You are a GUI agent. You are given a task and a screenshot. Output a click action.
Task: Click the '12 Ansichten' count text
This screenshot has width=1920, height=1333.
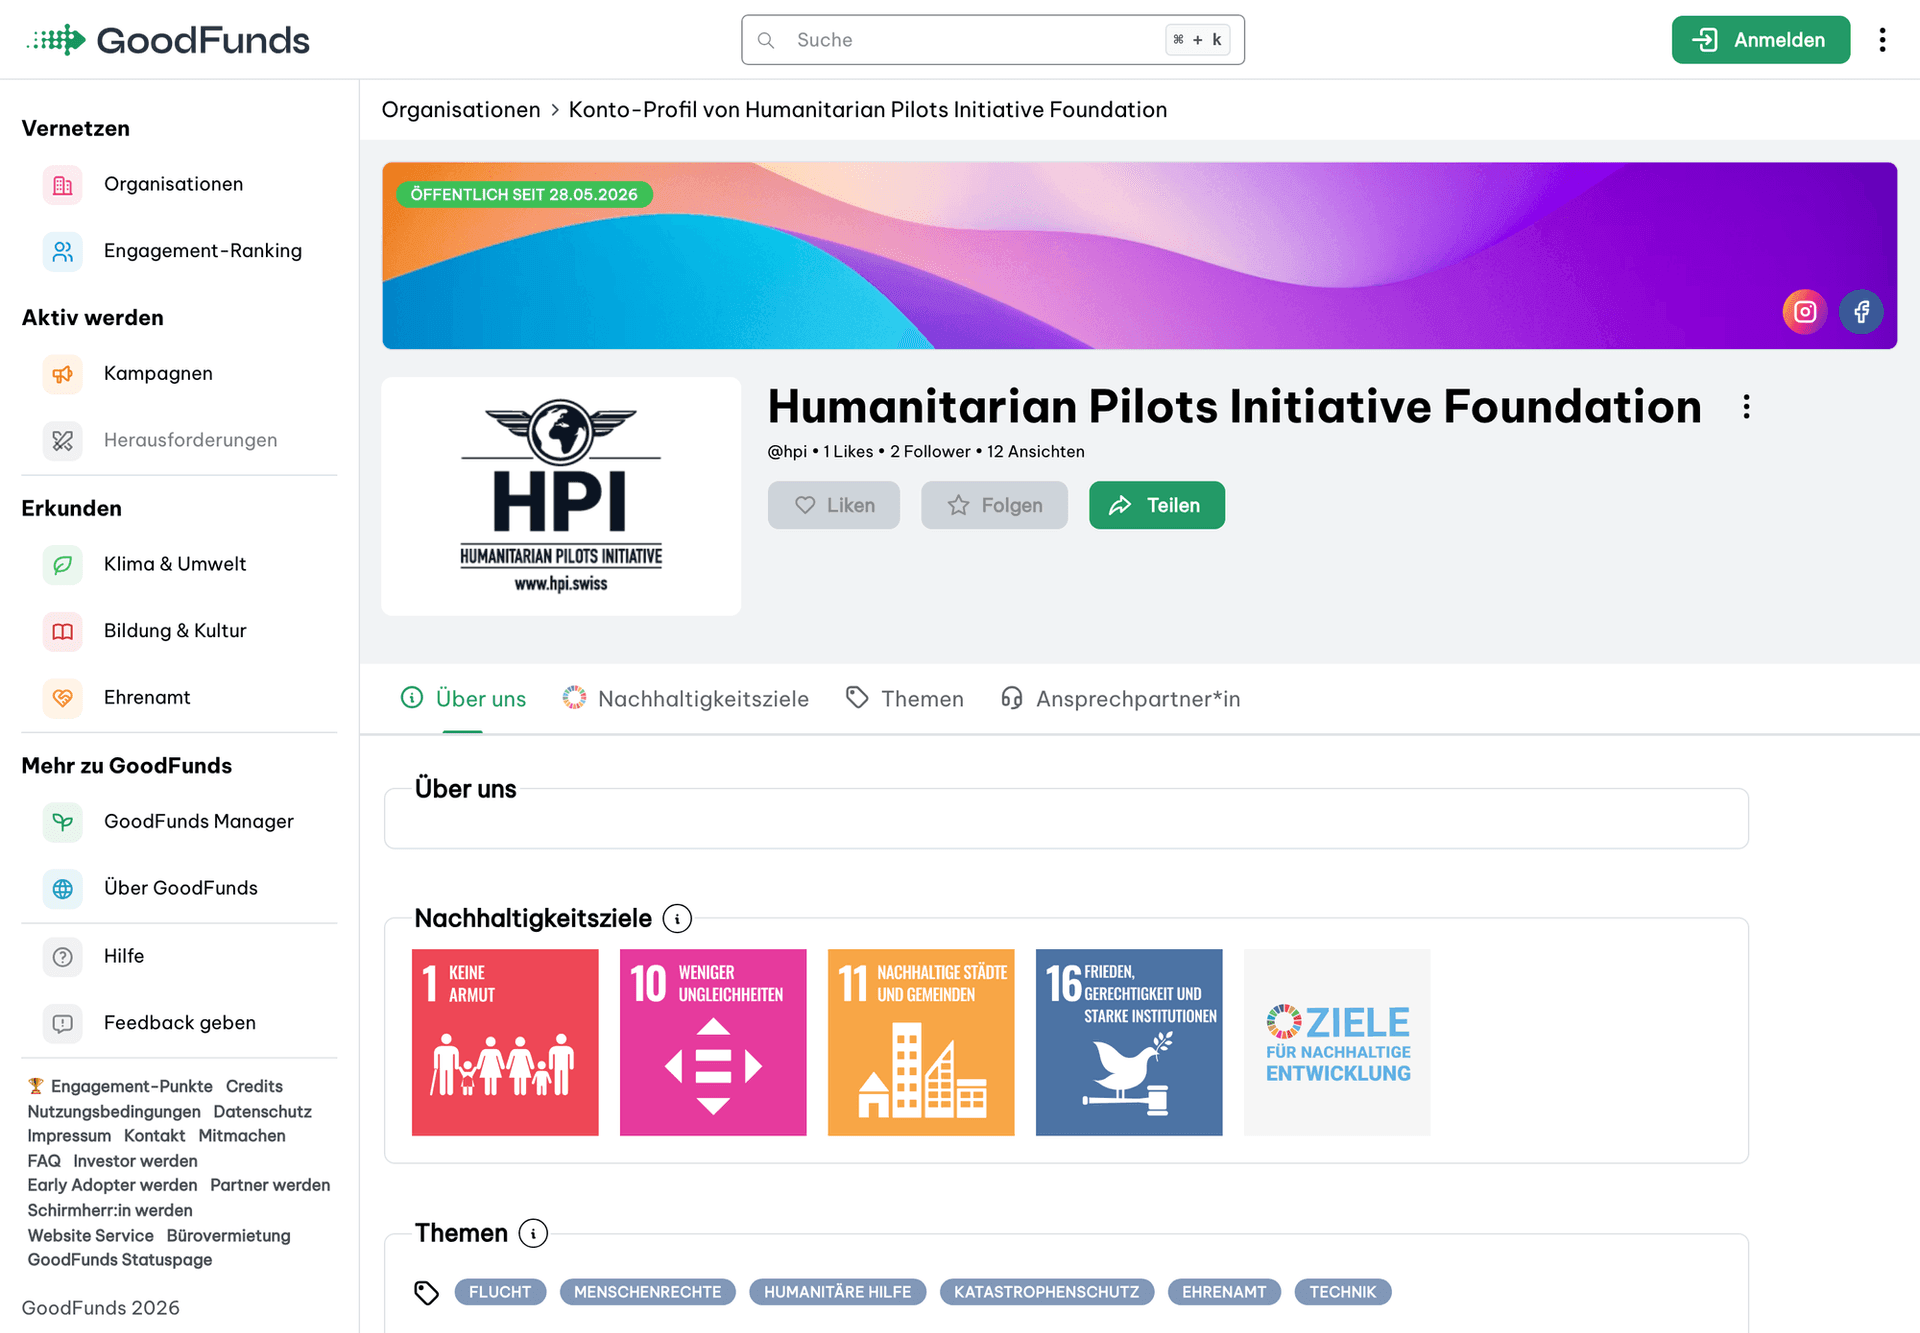point(1036,452)
